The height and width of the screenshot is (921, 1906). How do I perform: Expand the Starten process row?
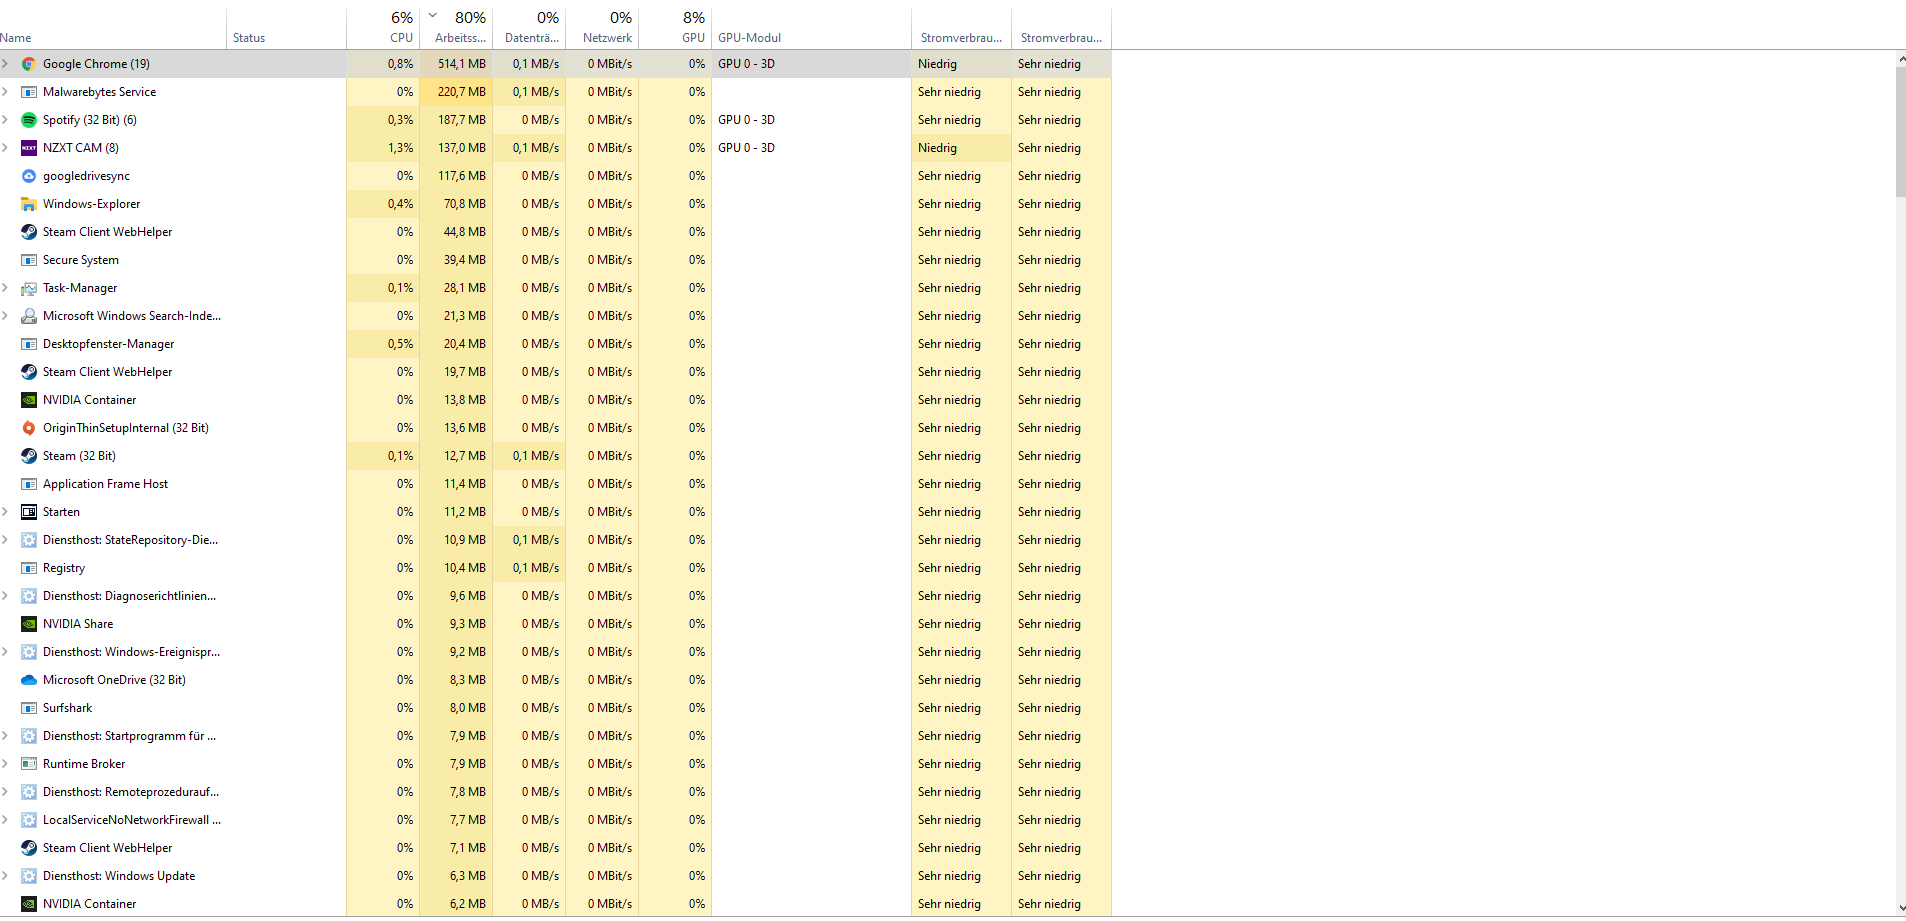(x=5, y=512)
